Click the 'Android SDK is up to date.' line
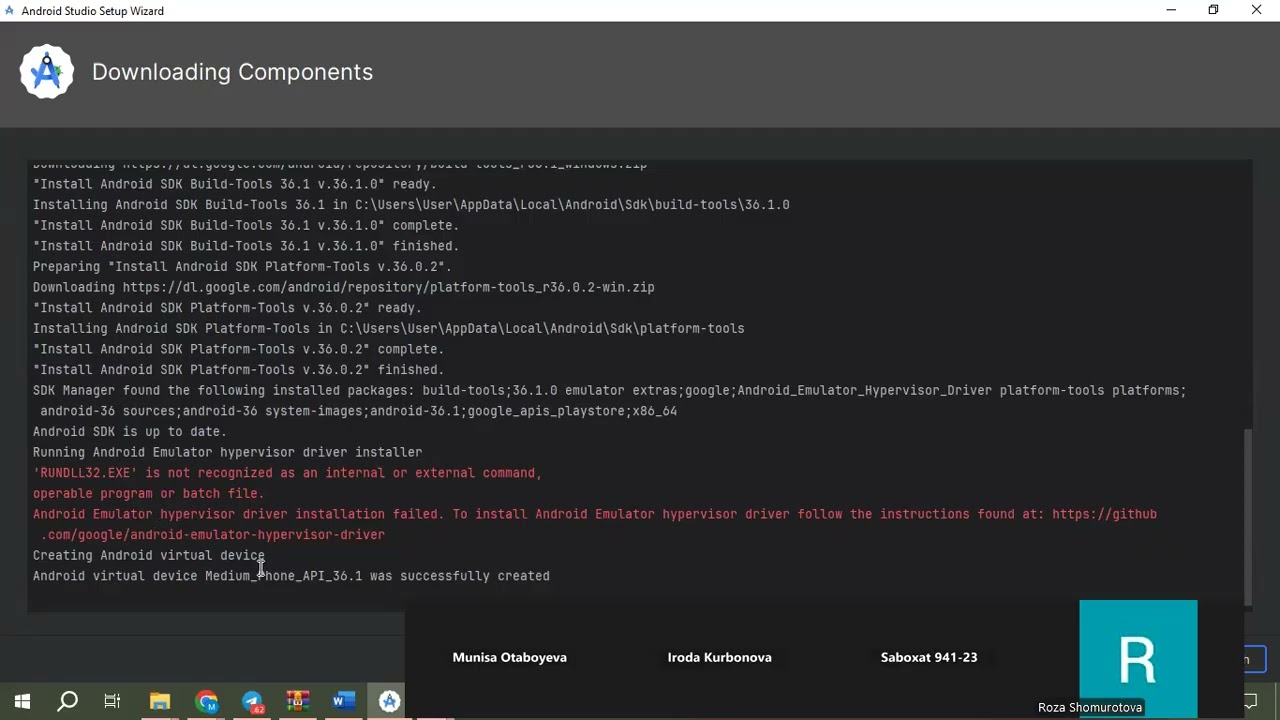The height and width of the screenshot is (720, 1280). pos(130,432)
